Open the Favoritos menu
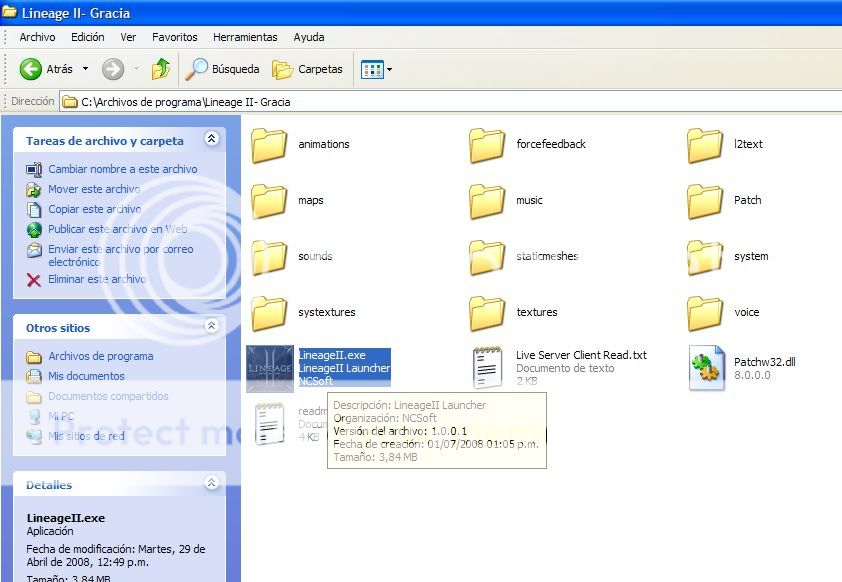Image resolution: width=842 pixels, height=582 pixels. (x=175, y=37)
